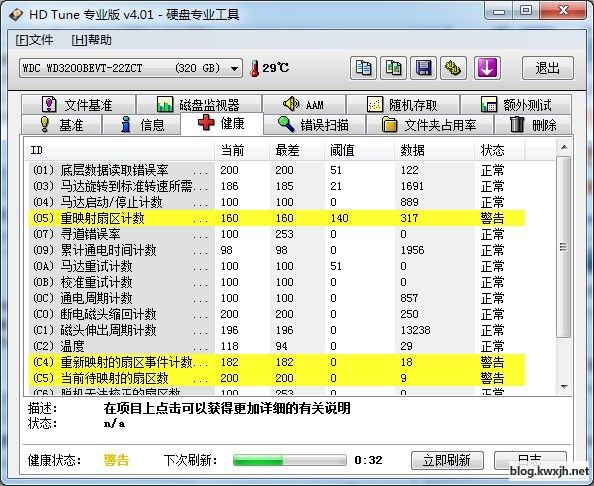This screenshot has height=486, width=594.
Task: Select row (C4) 重新映射的扇区事件计数
Action: [x=277, y=362]
